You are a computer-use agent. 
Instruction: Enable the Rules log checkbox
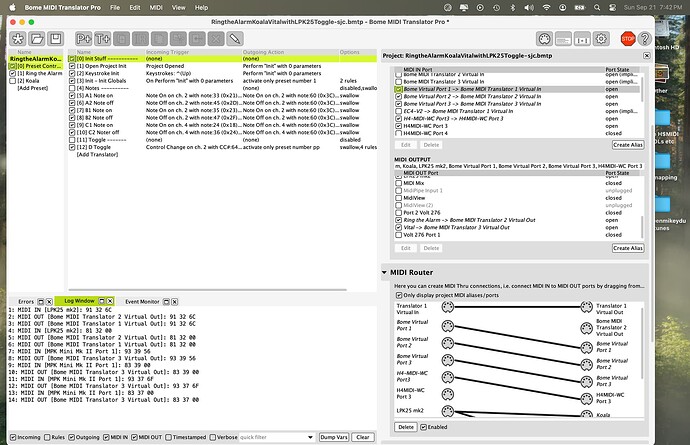(x=47, y=437)
